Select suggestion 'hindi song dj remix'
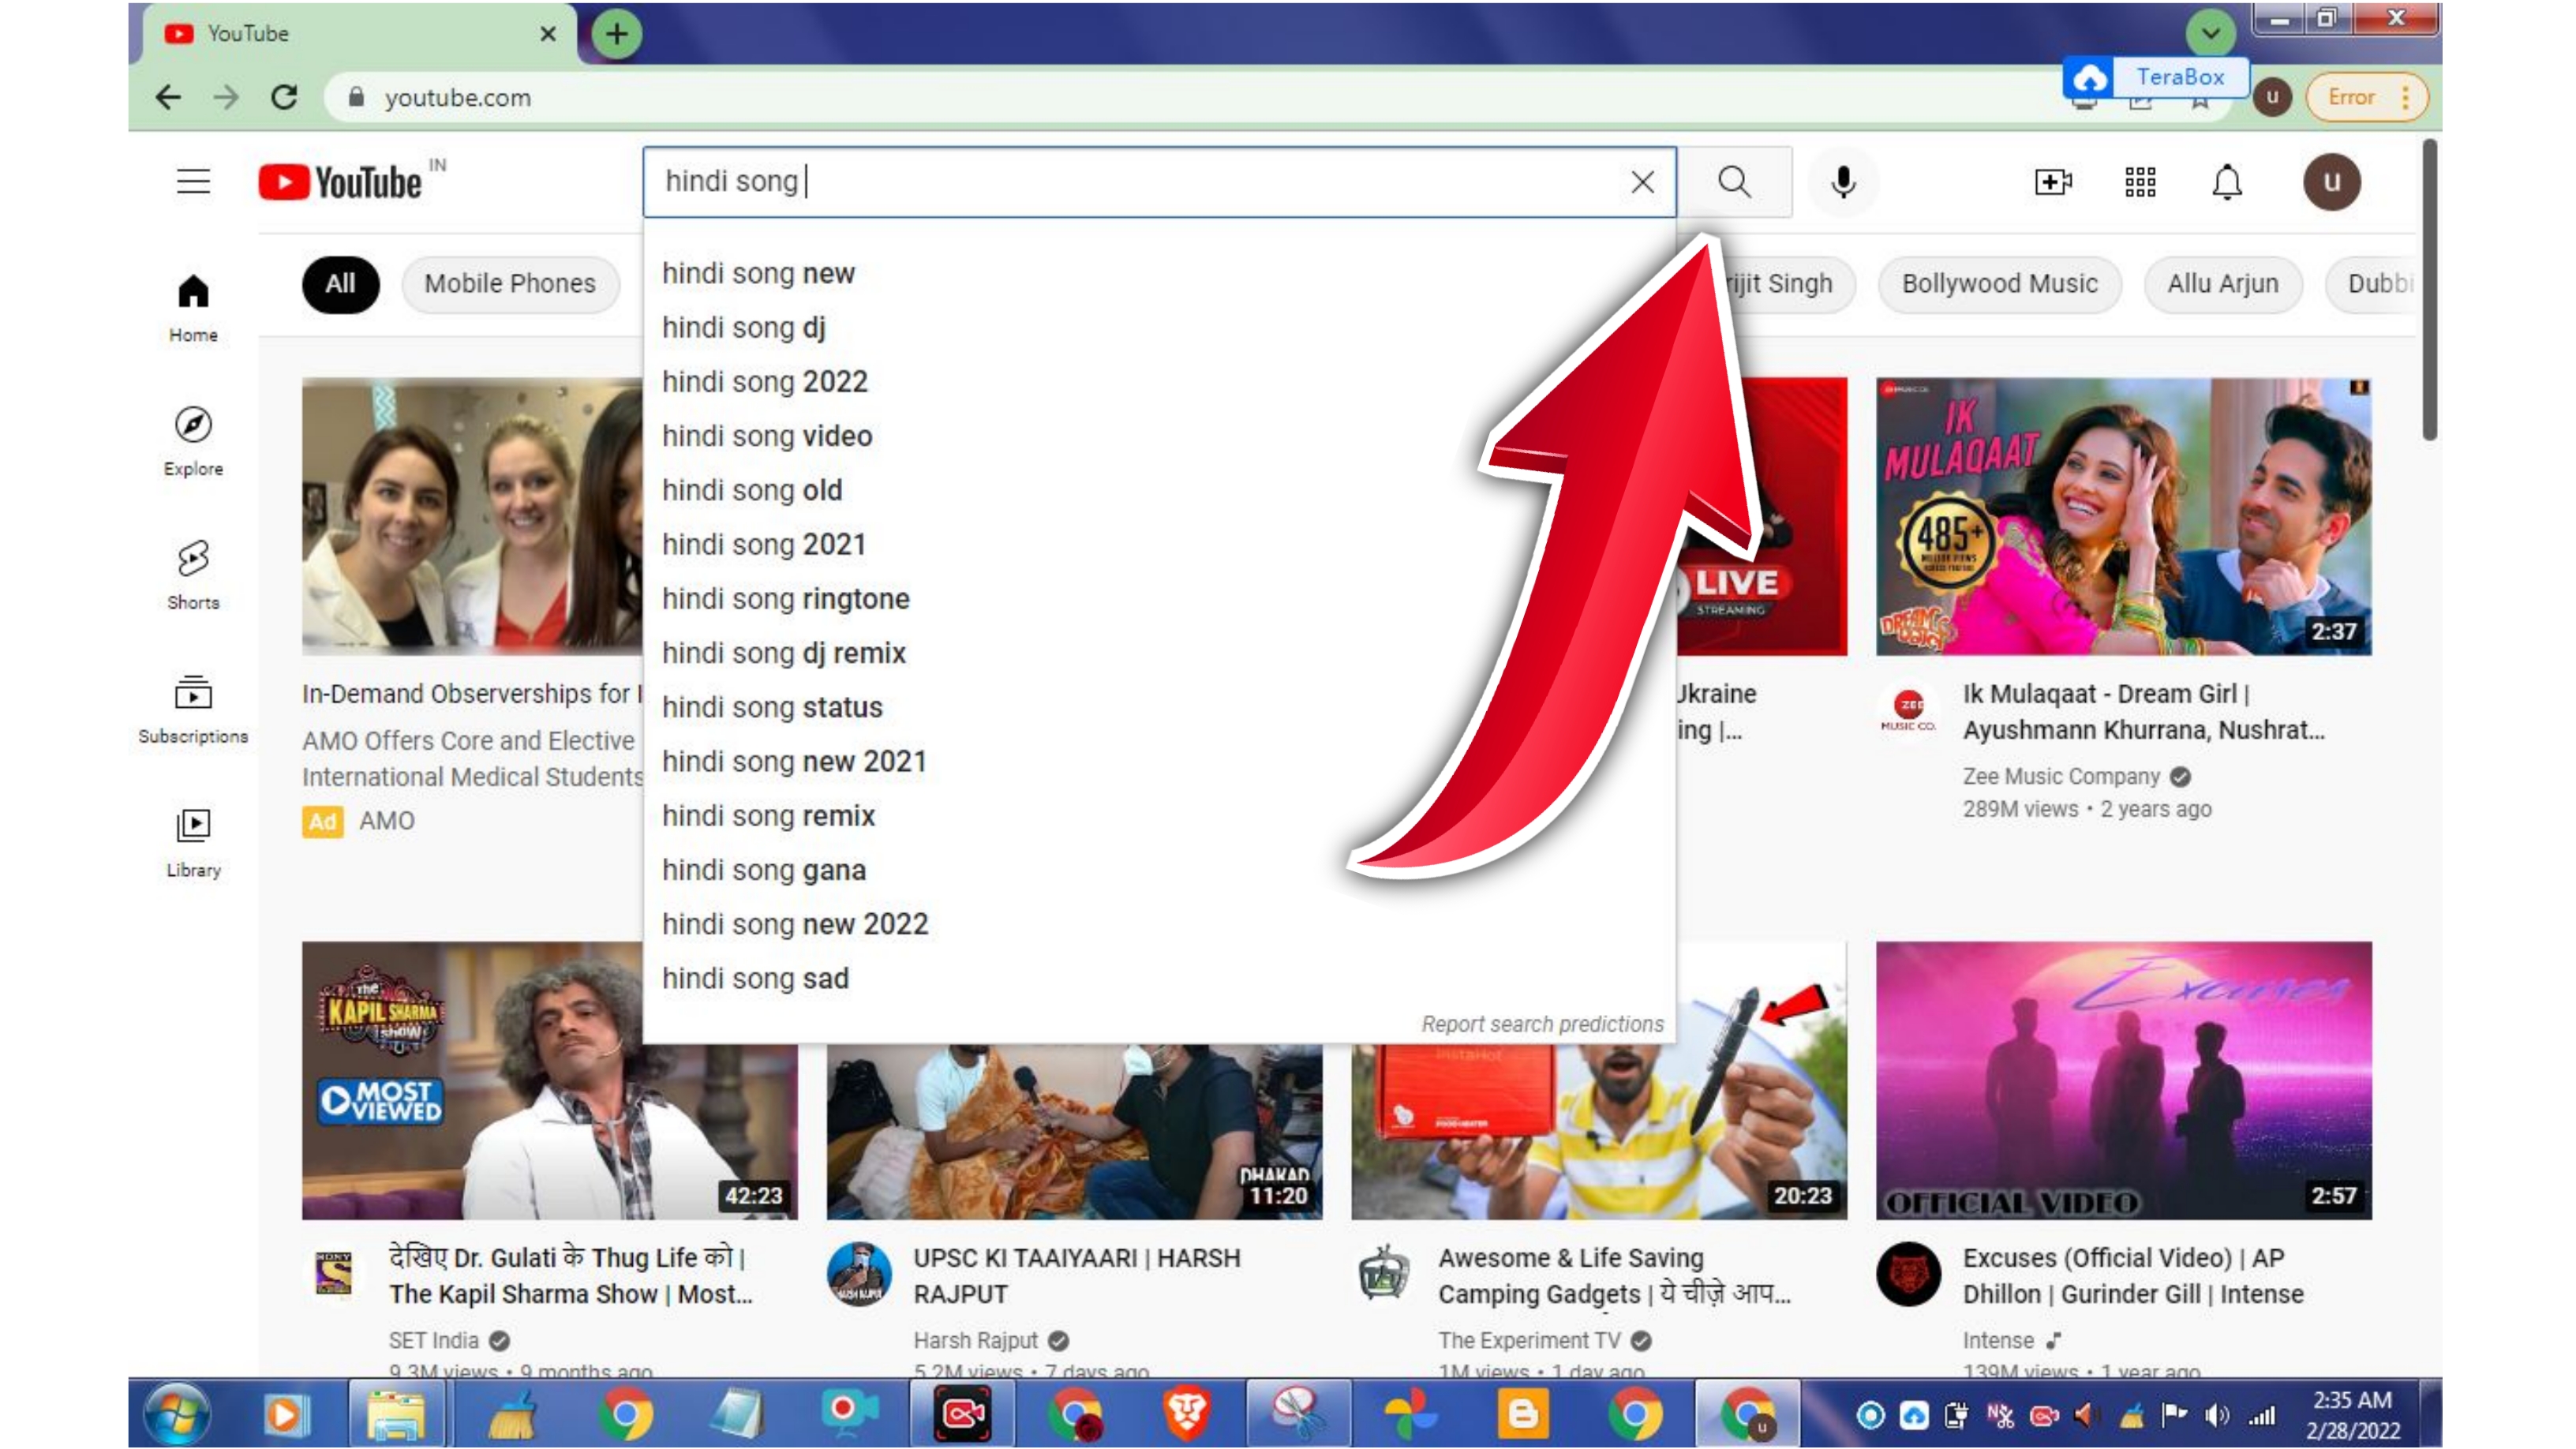 tap(1159, 653)
